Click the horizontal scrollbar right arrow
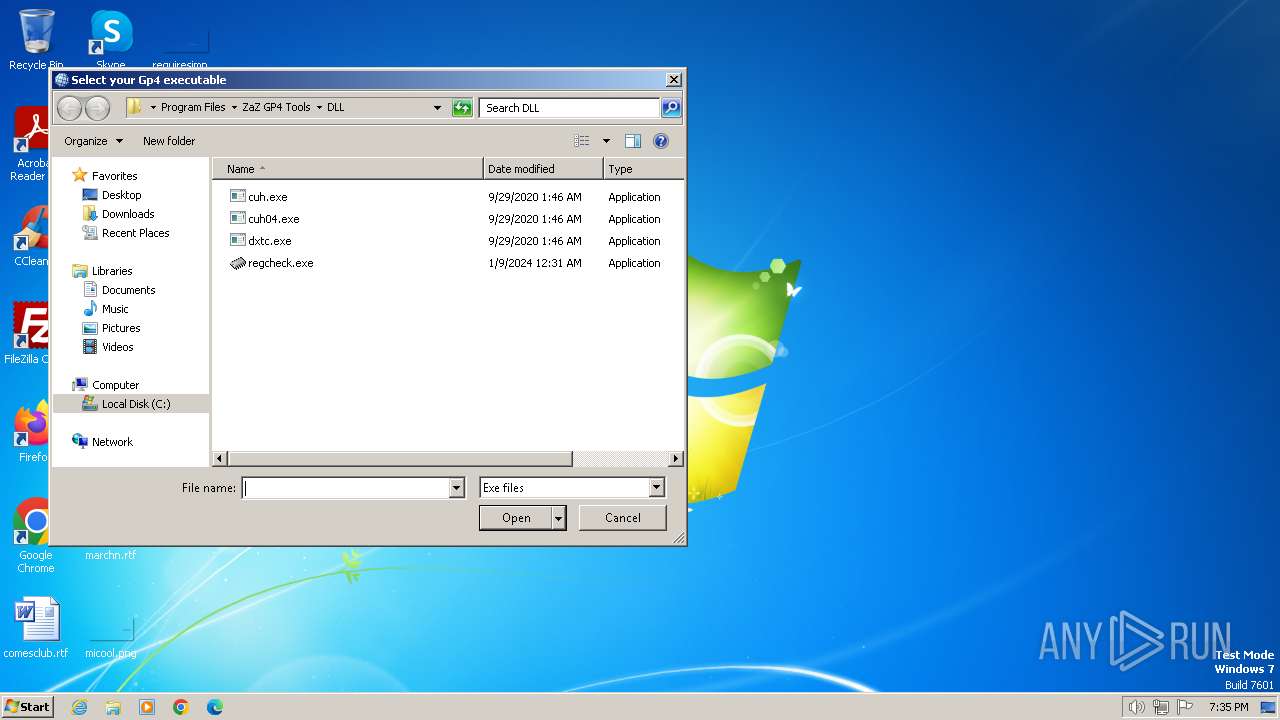Screen dimensions: 1280x720 coord(676,459)
